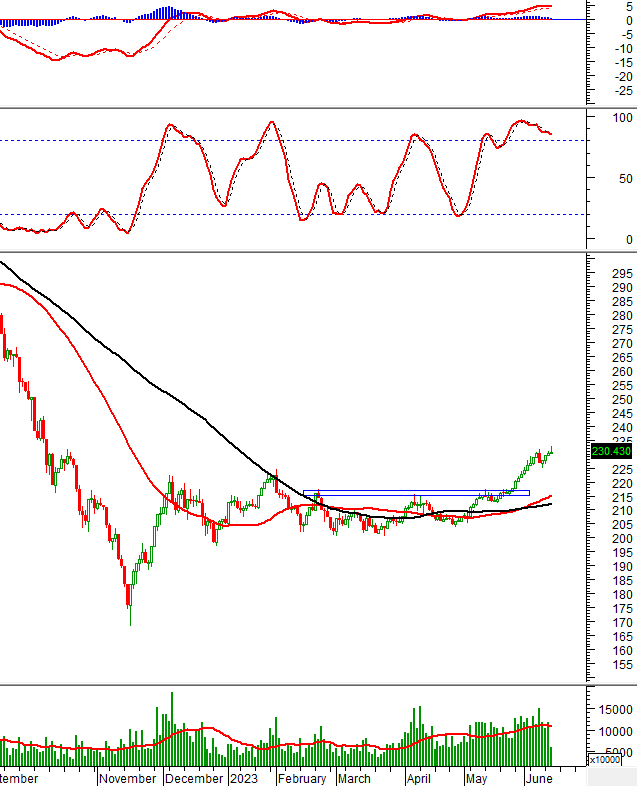Screen dimensions: 637x786
Task: Select the April label on time axis
Action: pos(418,778)
